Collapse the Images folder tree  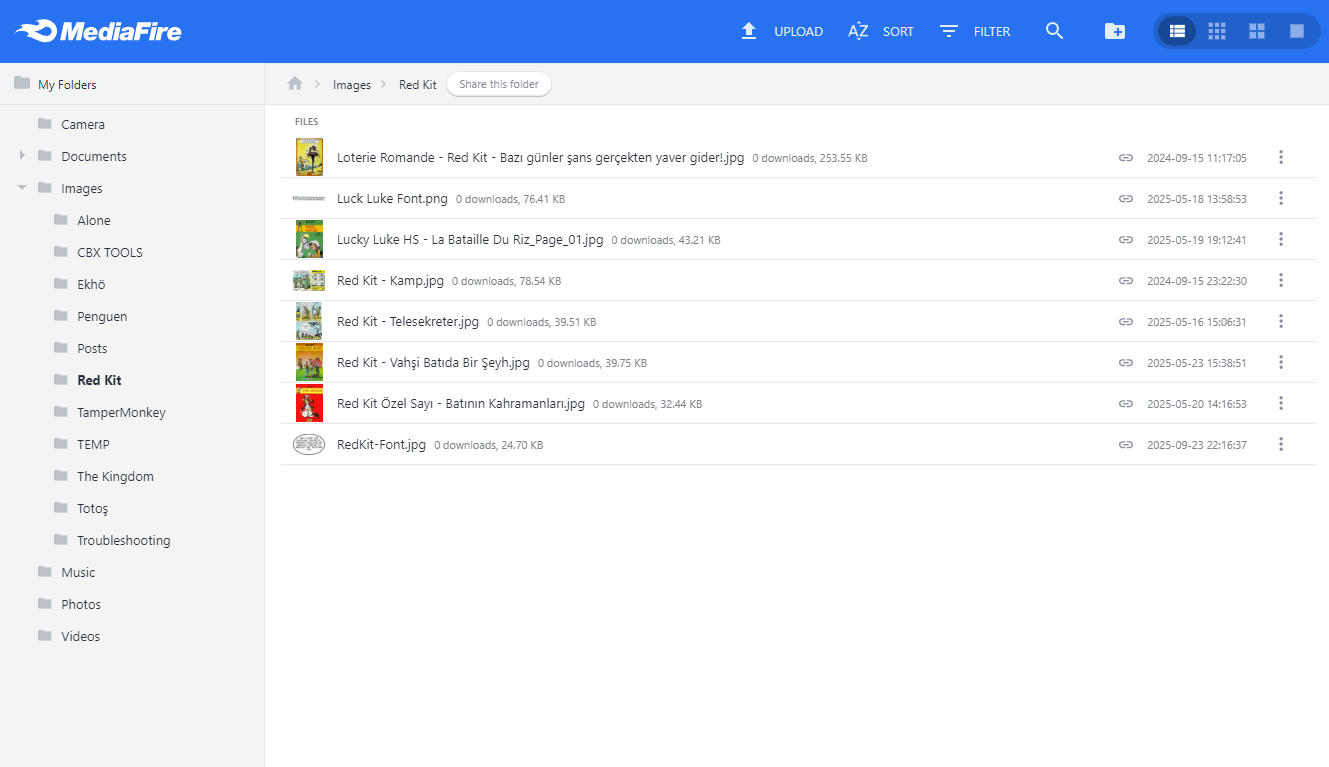point(22,188)
